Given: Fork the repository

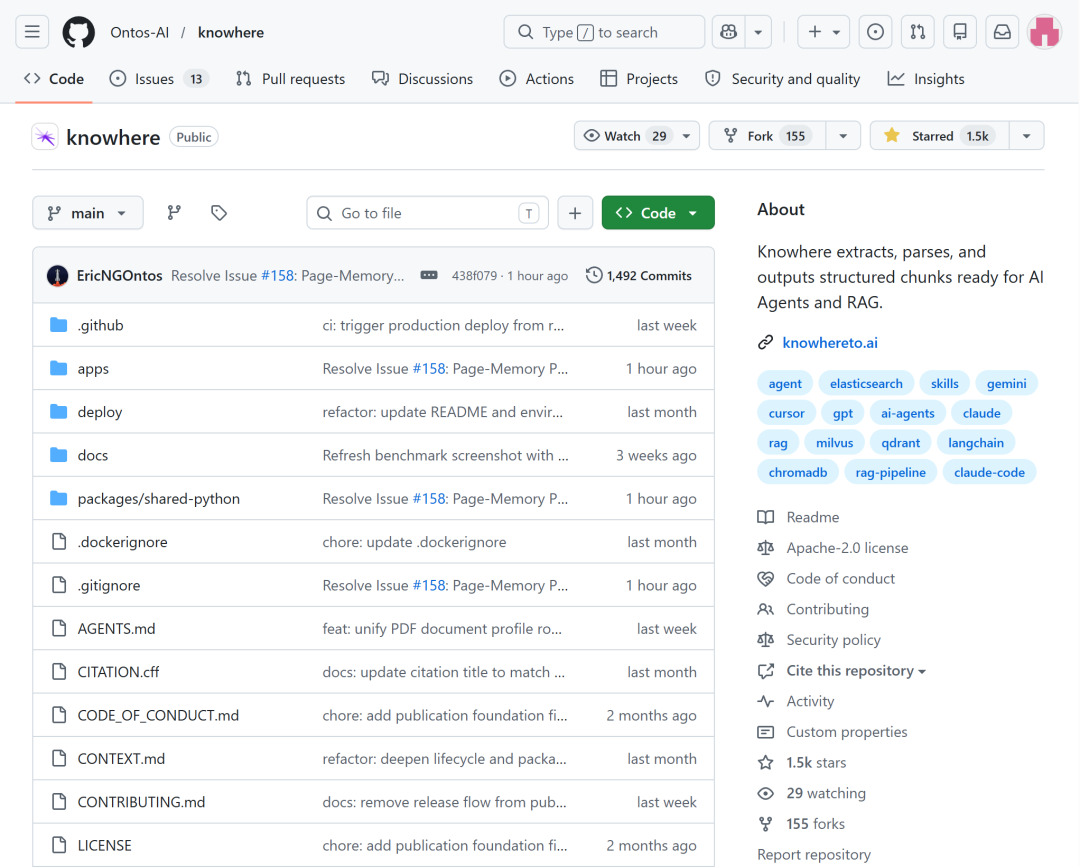Looking at the screenshot, I should tap(768, 136).
